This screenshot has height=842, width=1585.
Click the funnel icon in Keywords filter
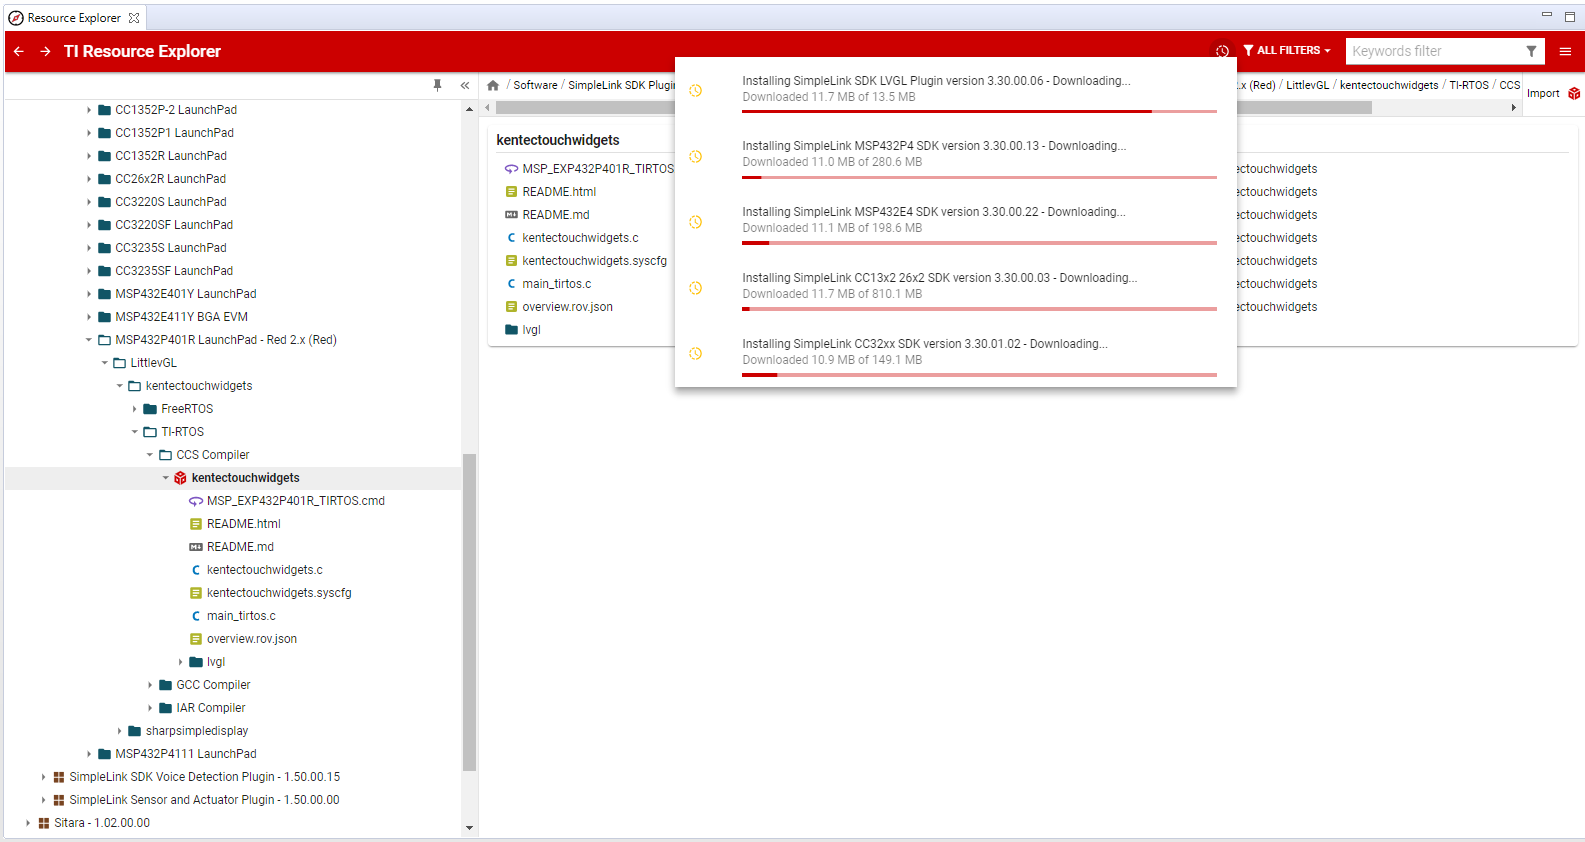(x=1531, y=51)
